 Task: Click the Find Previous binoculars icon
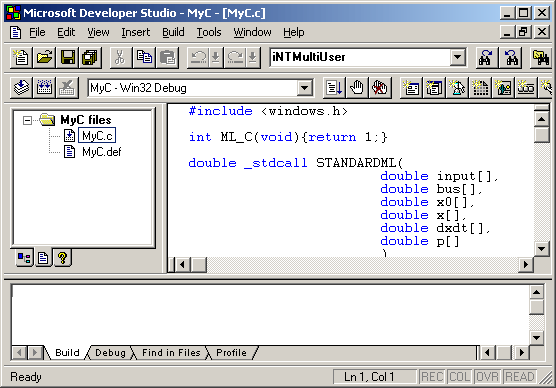[511, 57]
